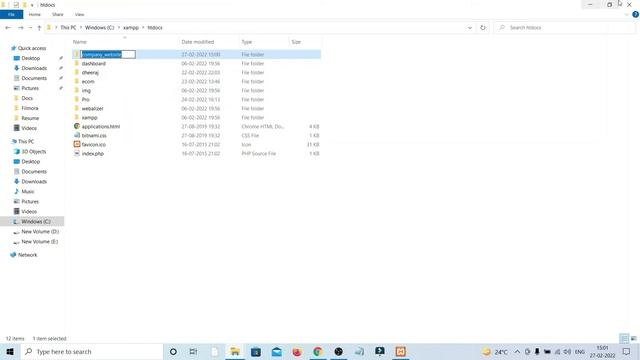Click the forward navigation arrow
The height and width of the screenshot is (360, 640).
20,28
